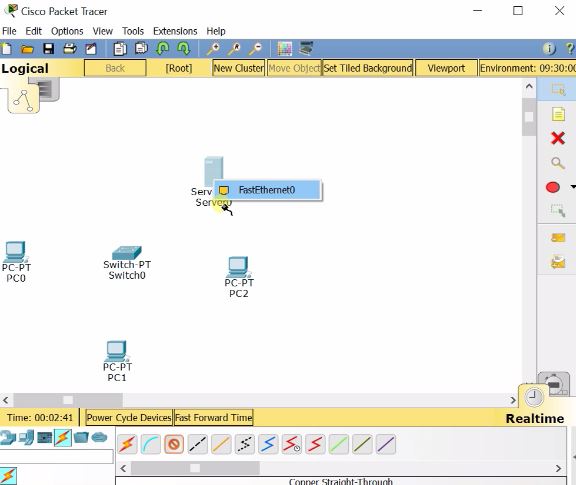Open the Help menu
Image resolution: width=576 pixels, height=485 pixels.
point(216,31)
